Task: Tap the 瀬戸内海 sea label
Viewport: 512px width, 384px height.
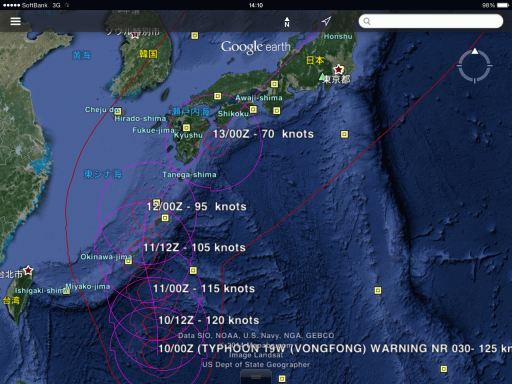Action: coord(190,111)
